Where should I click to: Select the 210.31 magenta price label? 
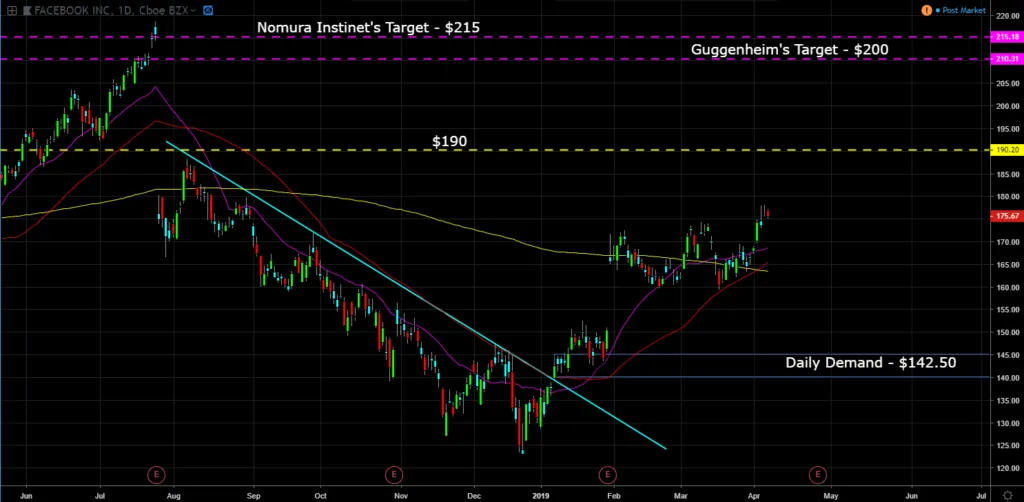tap(1007, 59)
